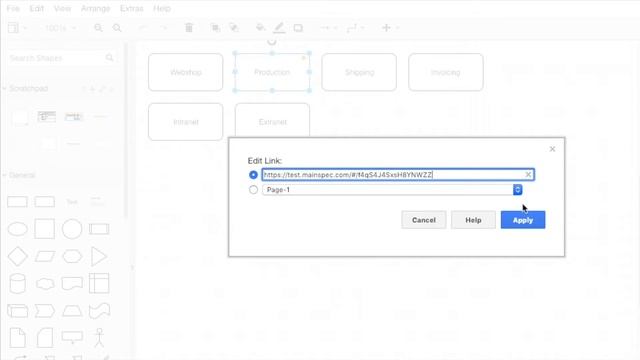This screenshot has width=640, height=360.
Task: Pick the actor stick figure shape
Action: click(99, 338)
